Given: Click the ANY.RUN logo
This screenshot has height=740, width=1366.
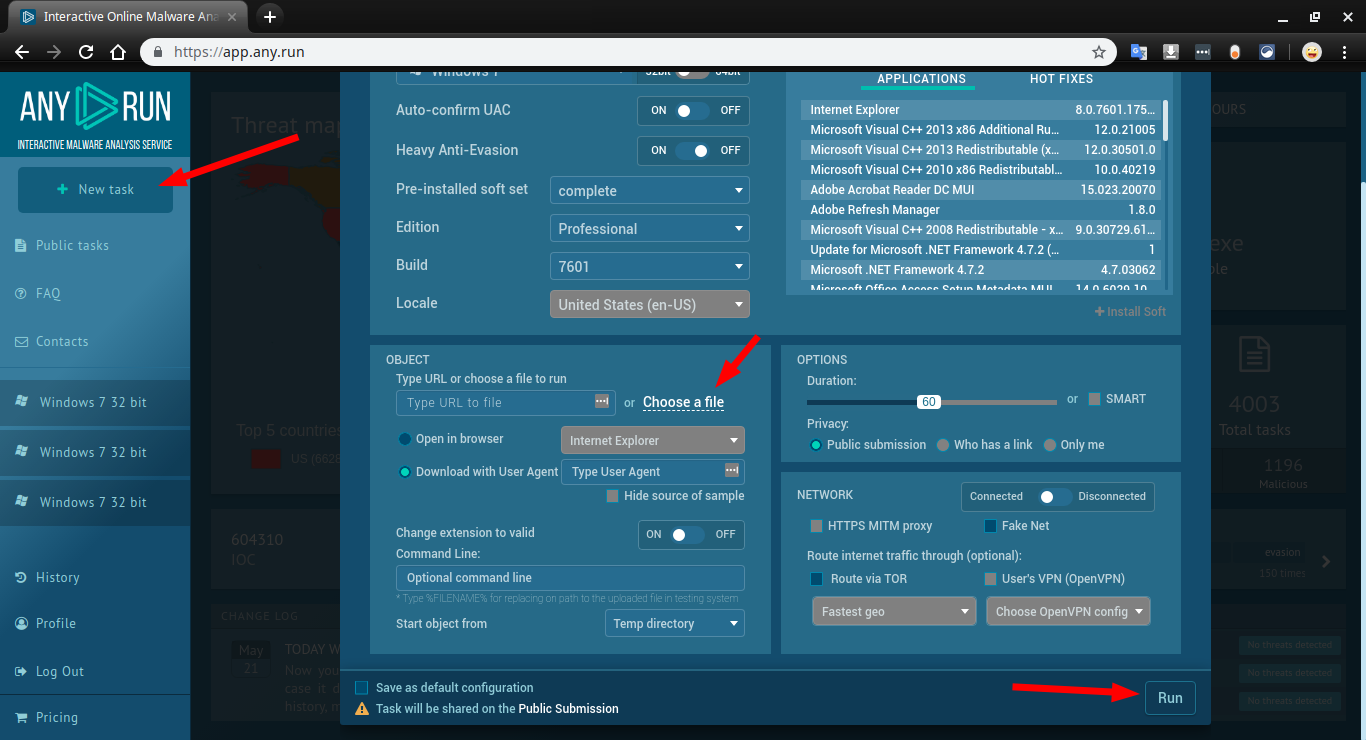Looking at the screenshot, I should pos(95,116).
